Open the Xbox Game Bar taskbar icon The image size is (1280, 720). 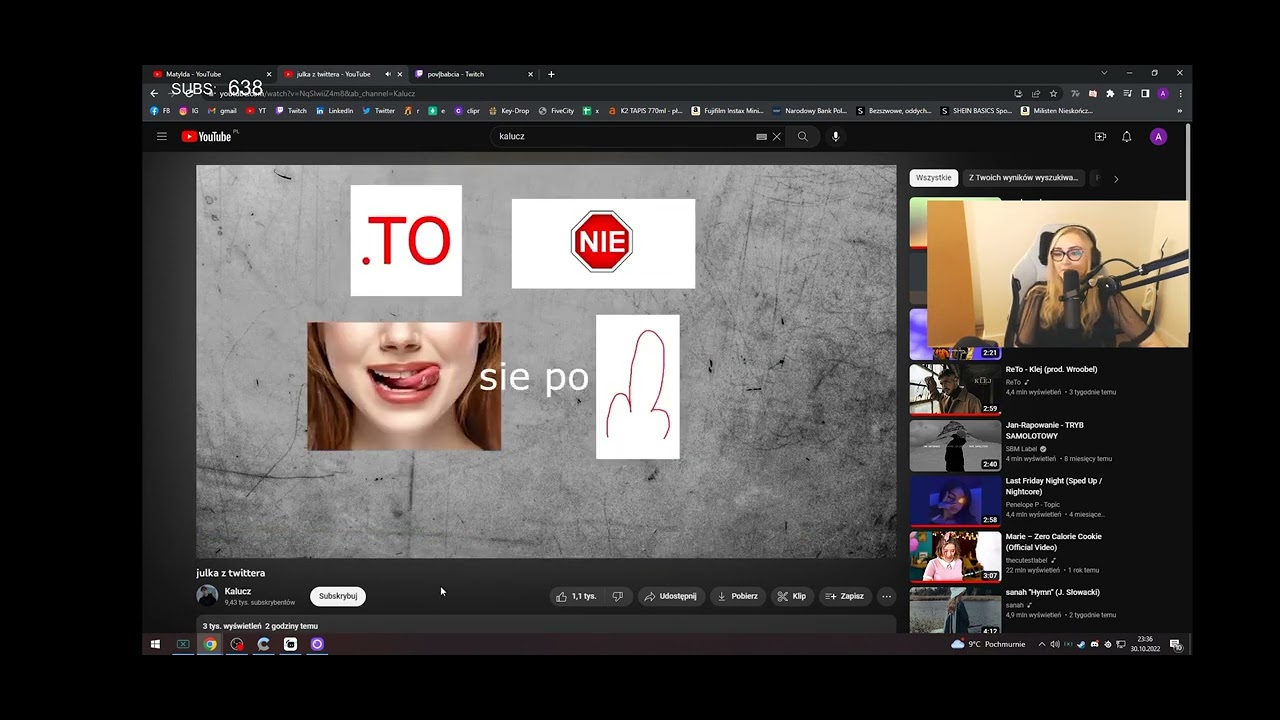(x=183, y=644)
